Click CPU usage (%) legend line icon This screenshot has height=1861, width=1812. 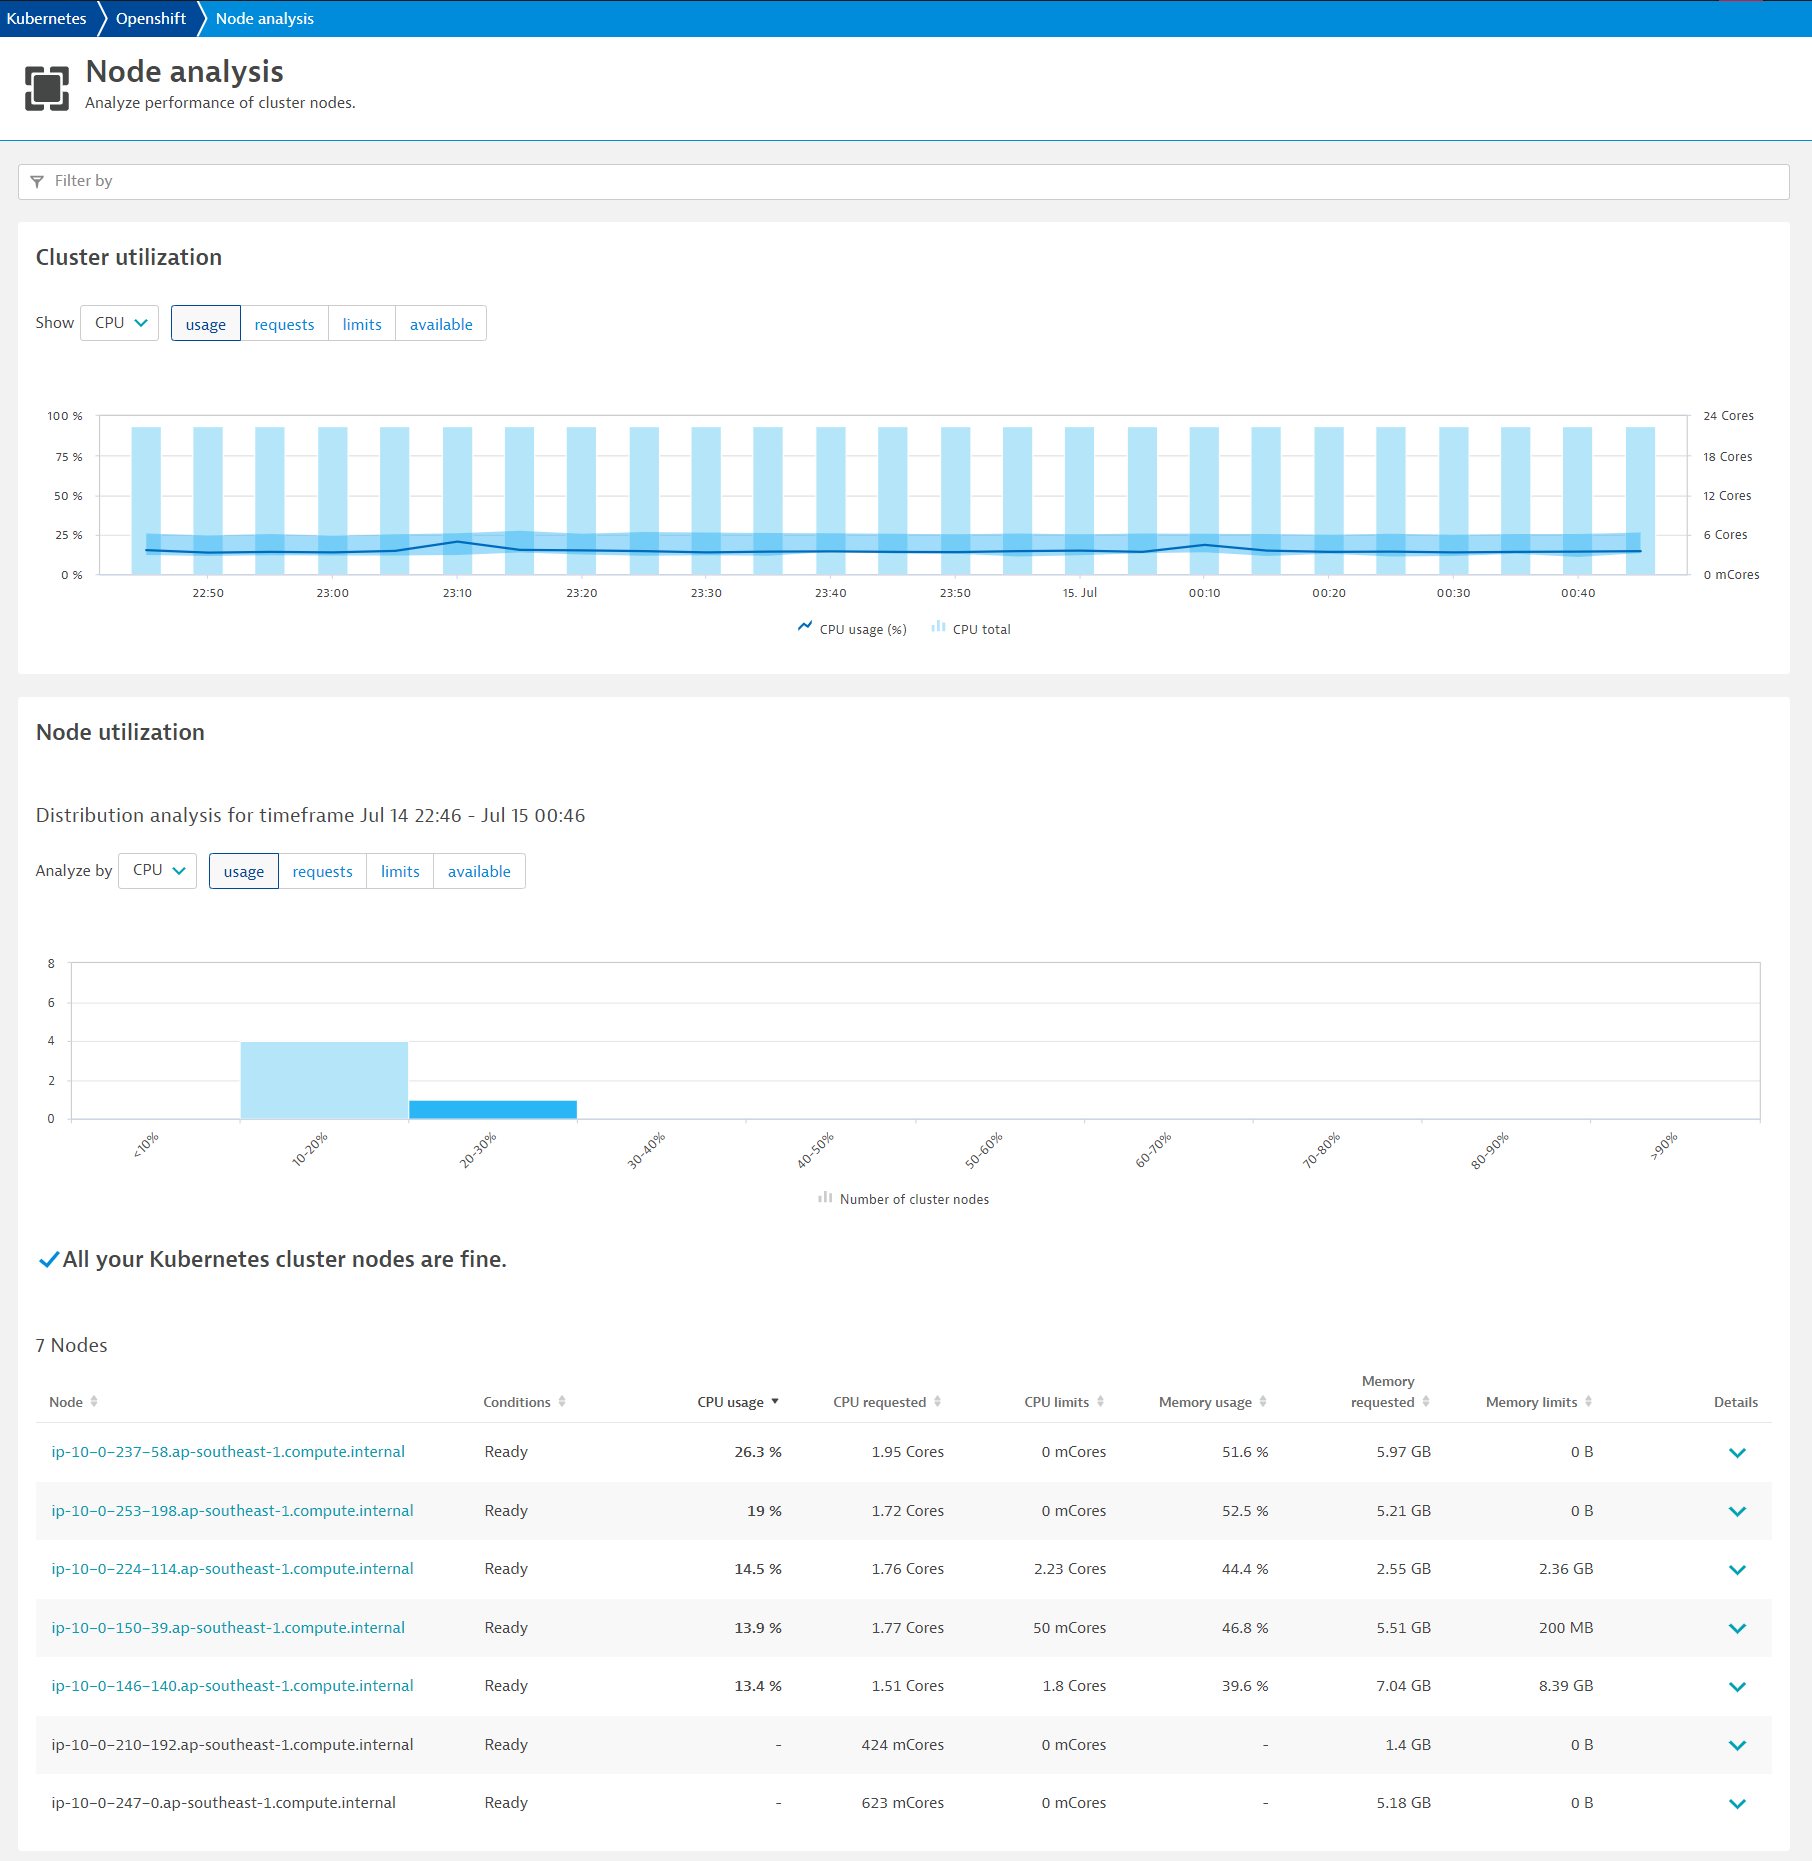pos(805,627)
